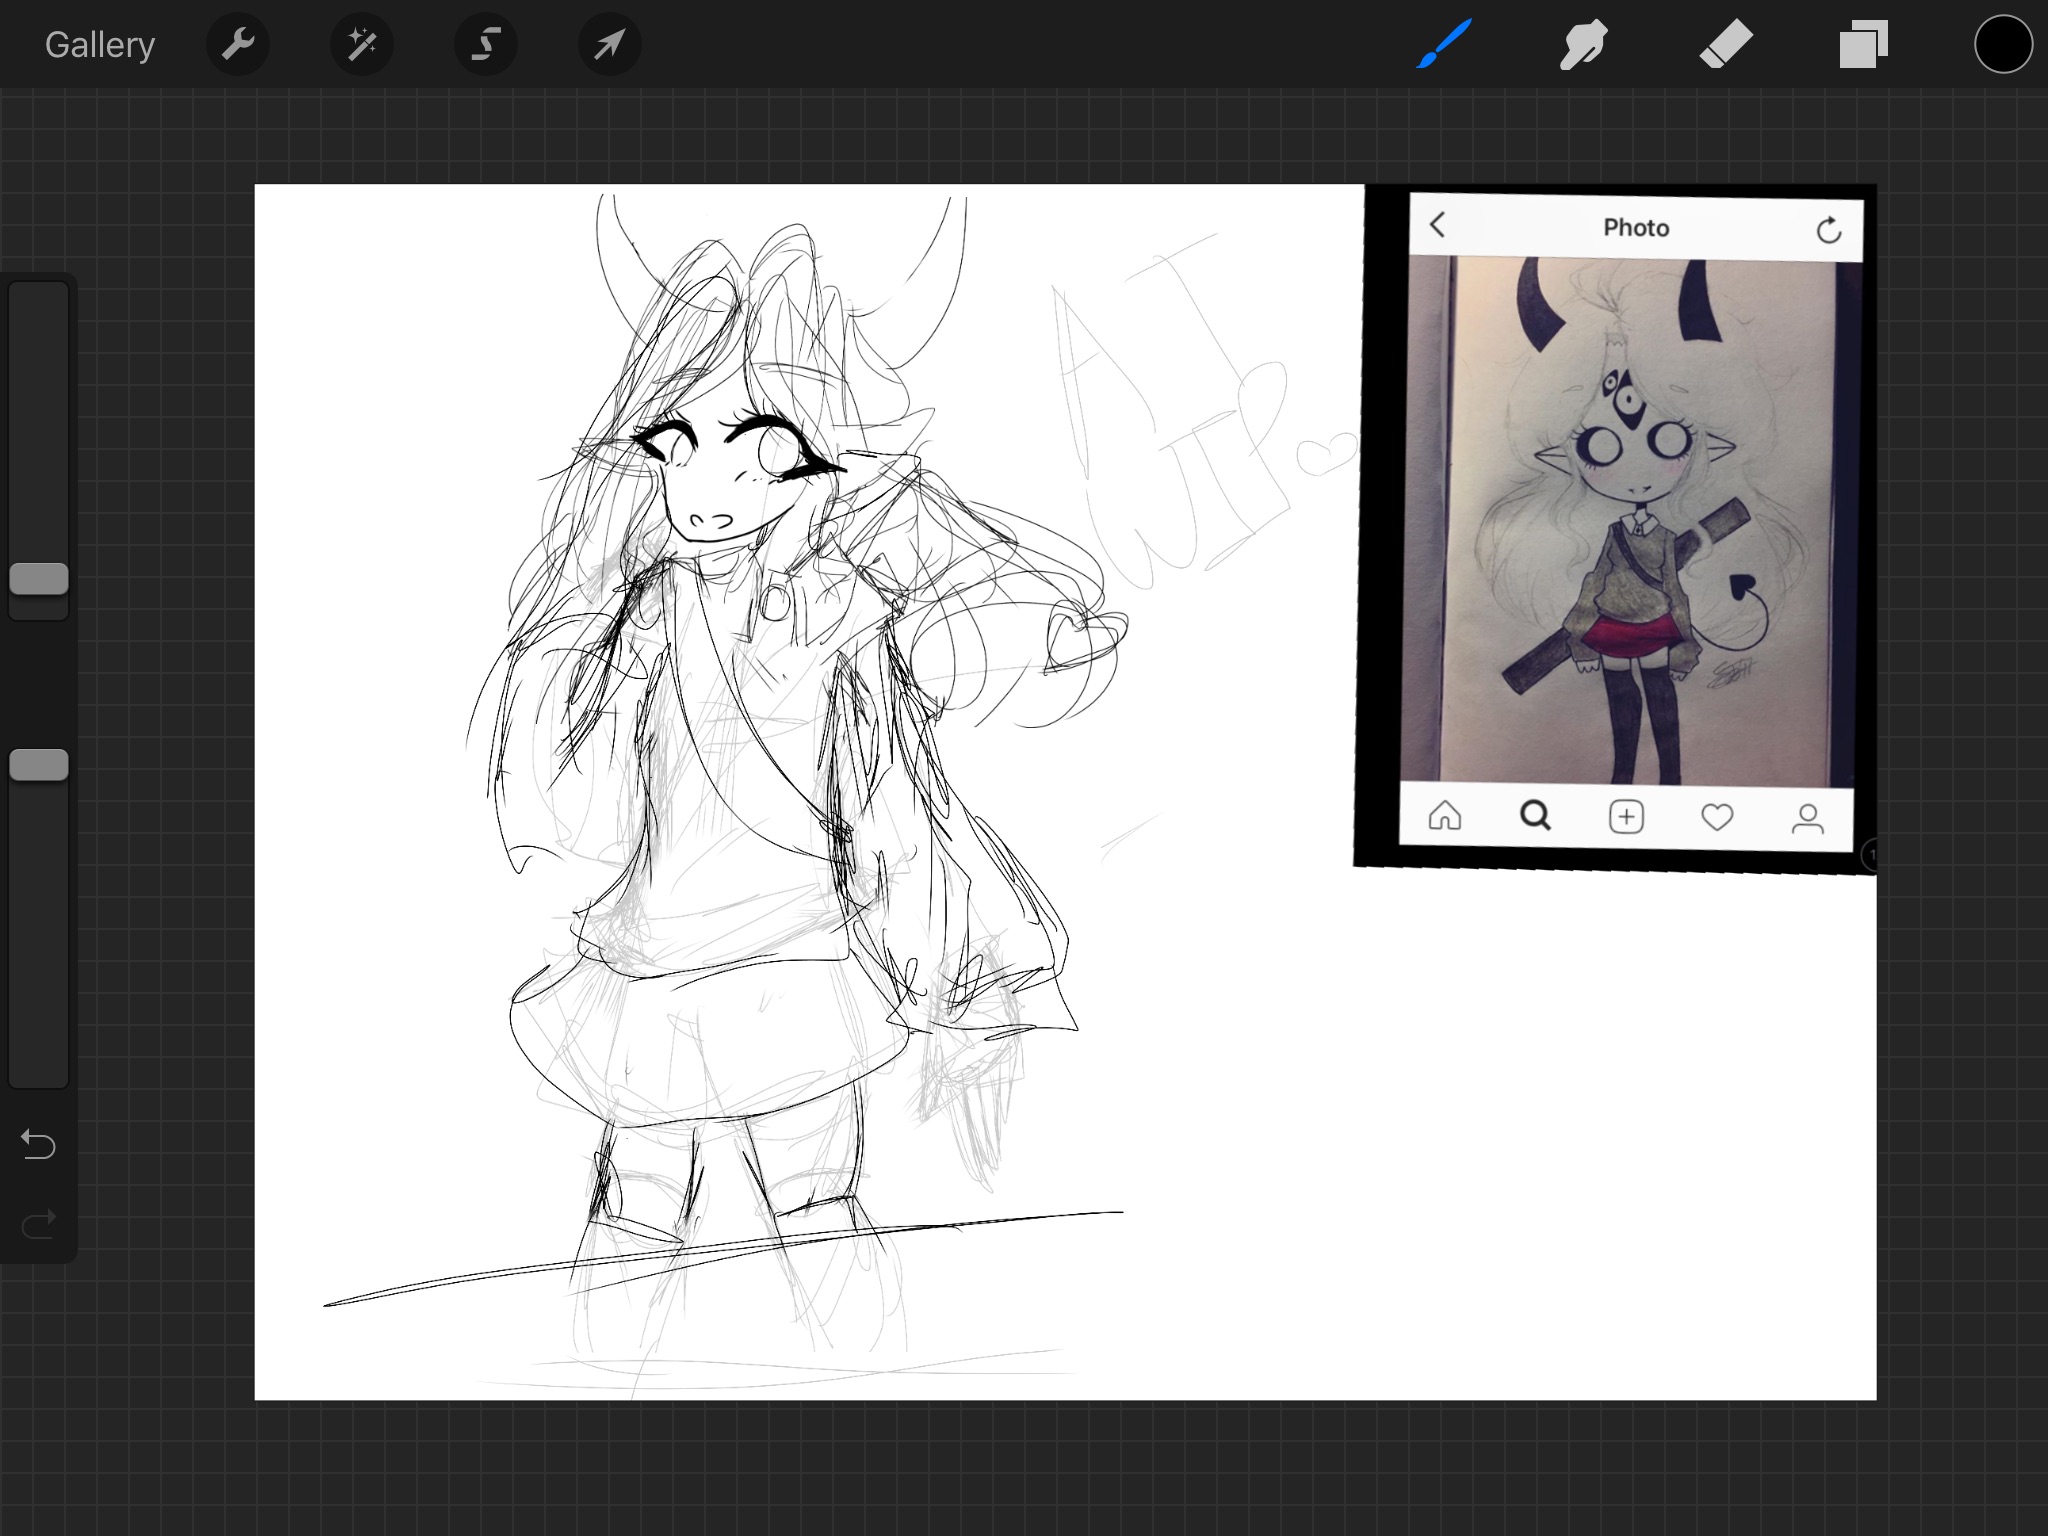This screenshot has height=1536, width=2048.
Task: Click the home icon in the reference image
Action: [1445, 816]
